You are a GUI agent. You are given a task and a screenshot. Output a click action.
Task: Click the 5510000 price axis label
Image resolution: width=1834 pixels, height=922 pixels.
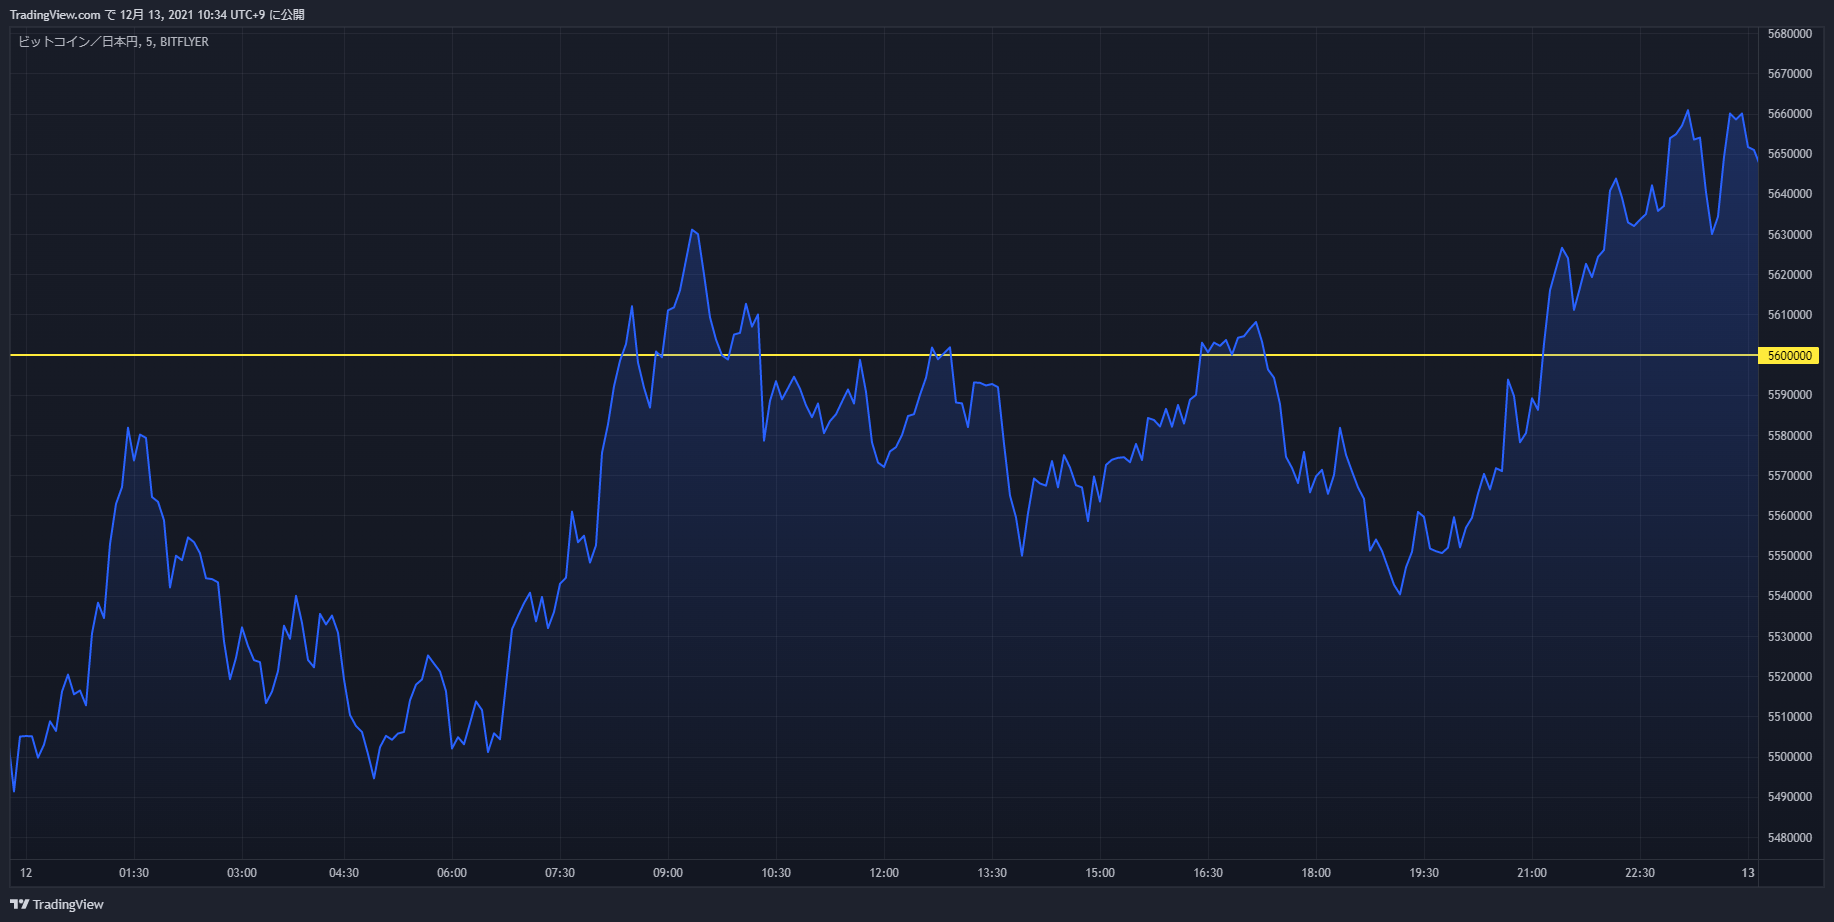[1789, 717]
